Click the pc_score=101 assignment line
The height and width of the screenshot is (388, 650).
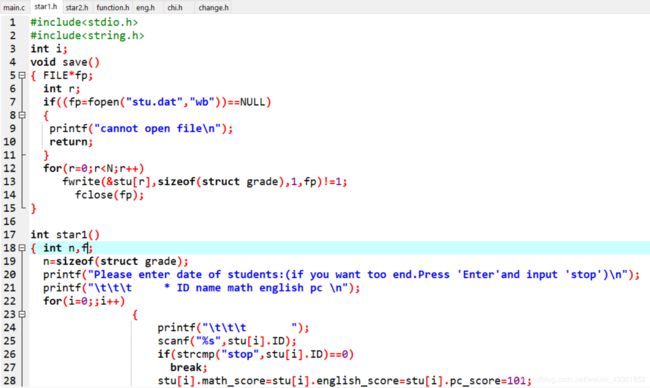(344, 381)
